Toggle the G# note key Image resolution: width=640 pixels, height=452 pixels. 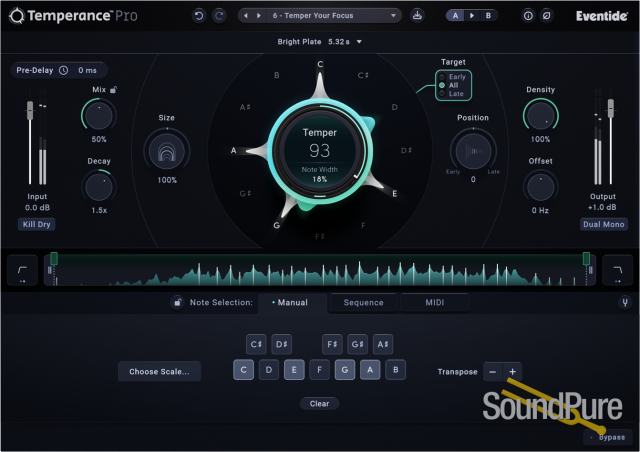click(358, 344)
